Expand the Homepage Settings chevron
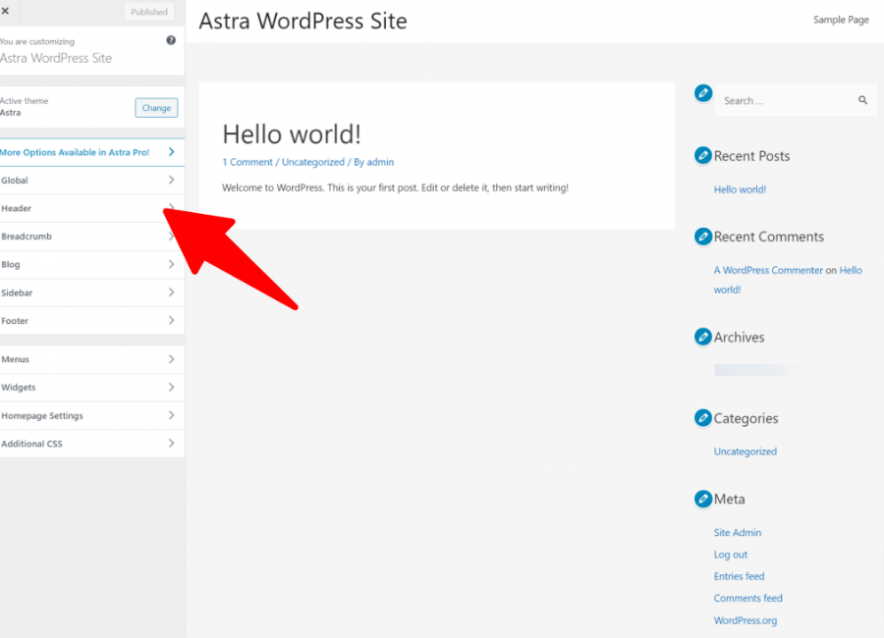The height and width of the screenshot is (638, 884). (171, 415)
